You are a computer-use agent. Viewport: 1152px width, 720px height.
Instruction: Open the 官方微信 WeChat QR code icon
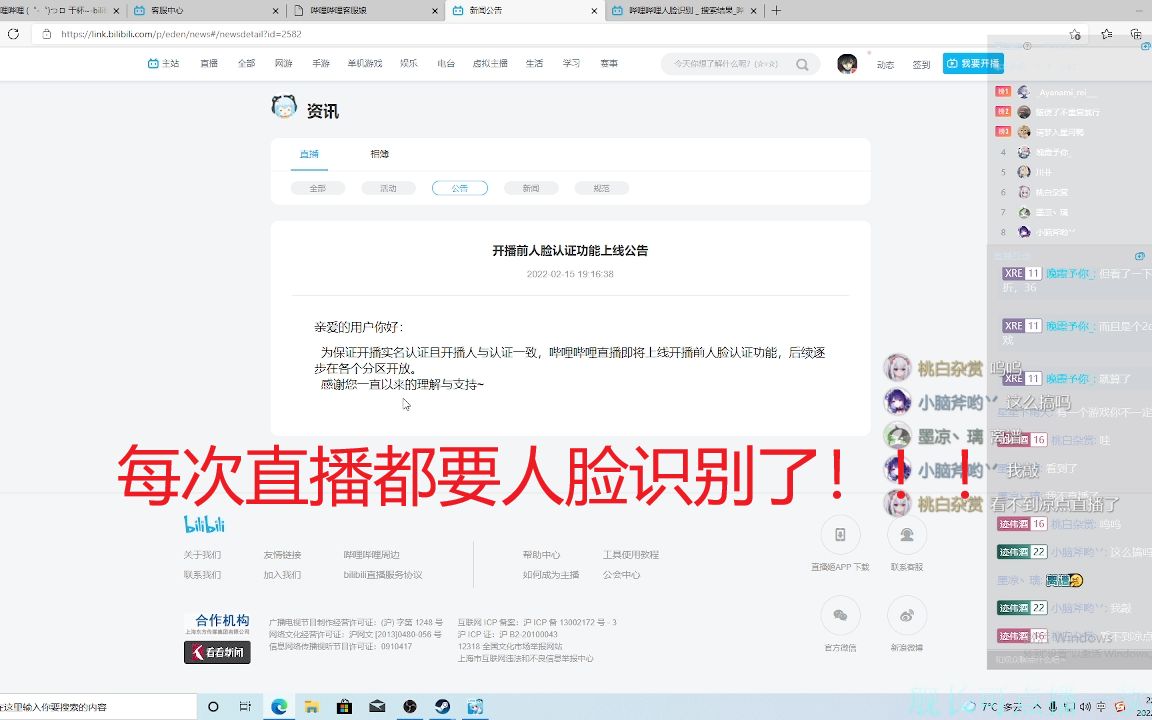coord(840,616)
